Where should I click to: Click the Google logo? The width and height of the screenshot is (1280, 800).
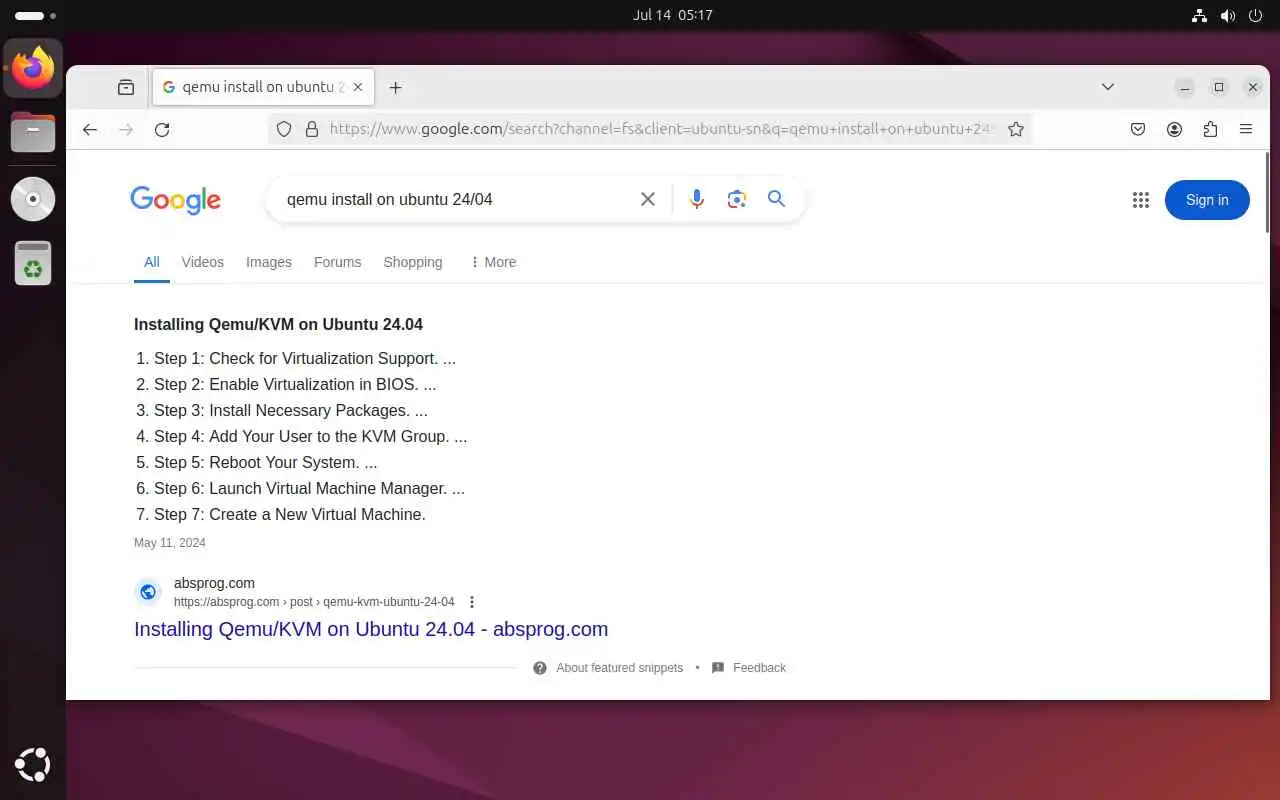click(x=176, y=200)
